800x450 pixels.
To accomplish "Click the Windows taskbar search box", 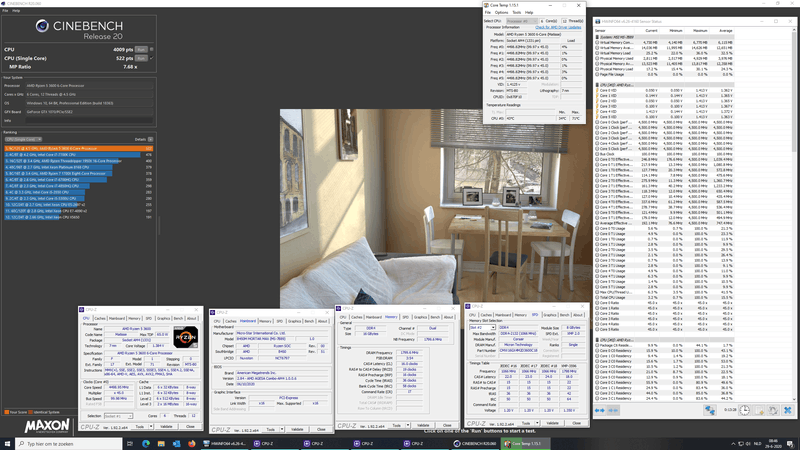I will (x=69, y=444).
